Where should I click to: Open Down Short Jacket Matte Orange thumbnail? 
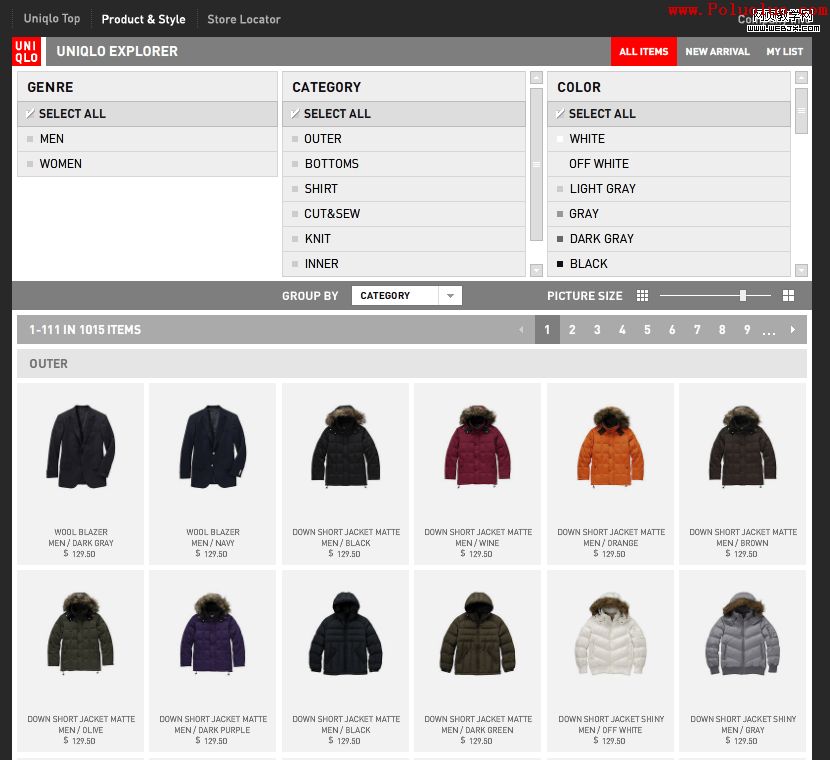[x=611, y=474]
